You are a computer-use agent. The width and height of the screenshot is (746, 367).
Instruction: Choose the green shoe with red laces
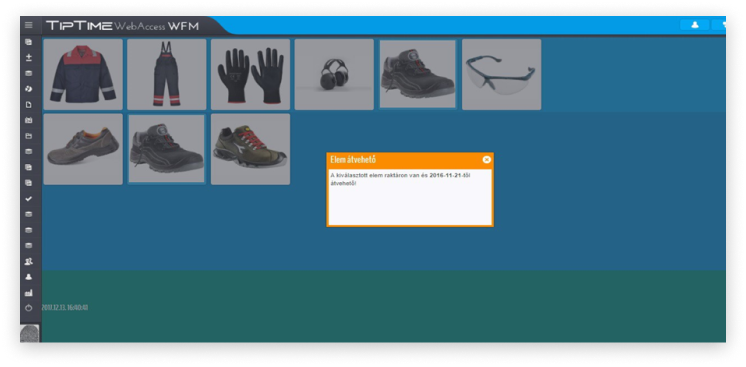(250, 149)
